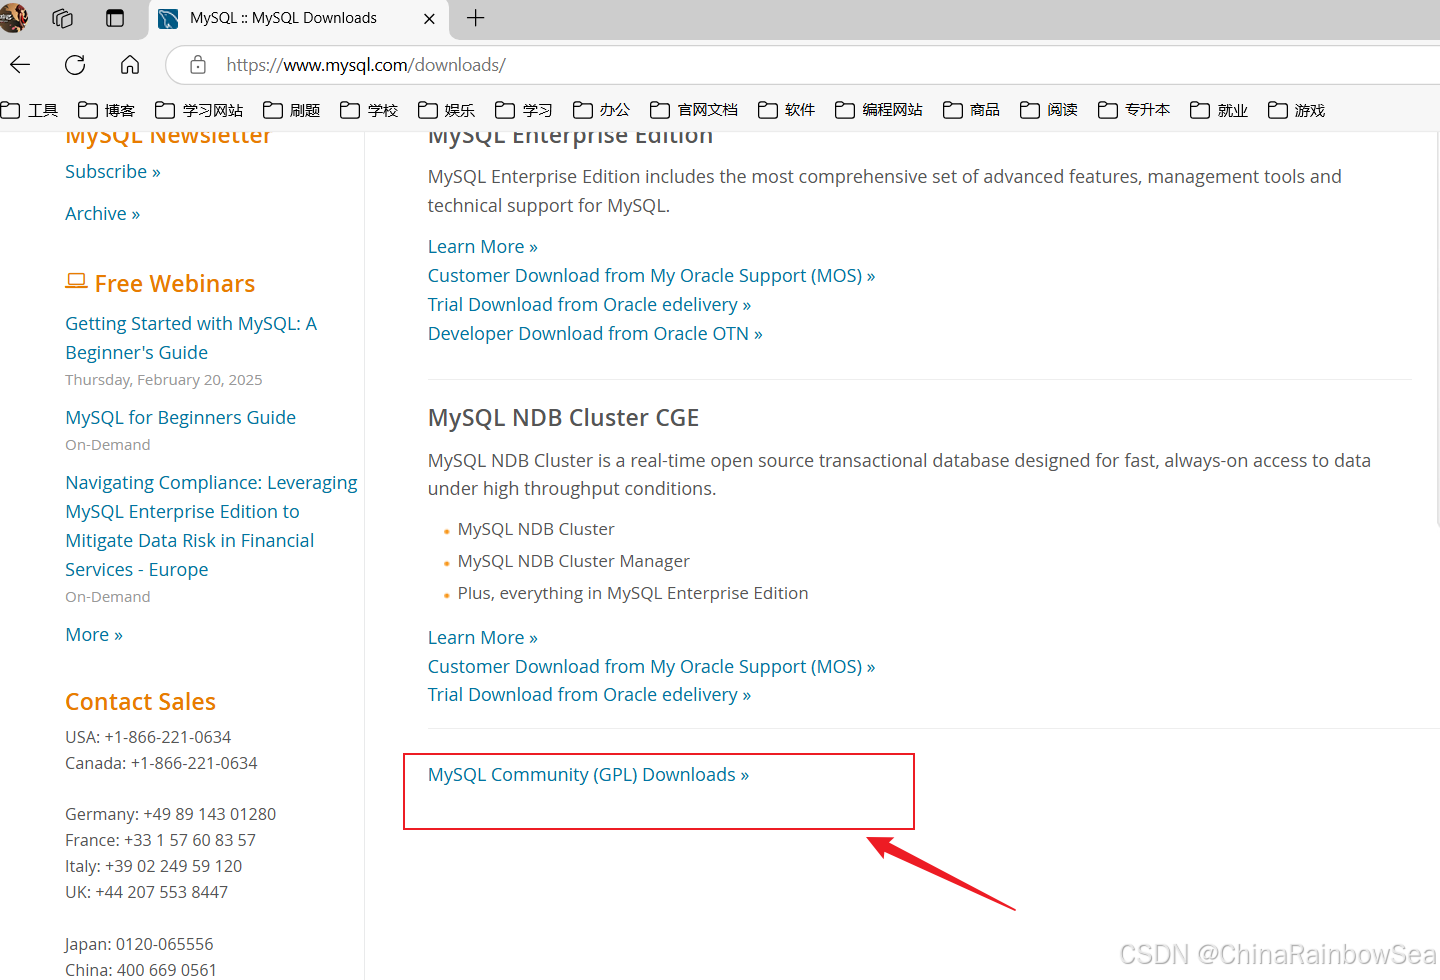The image size is (1440, 980).
Task: Select the MySQL Downloads tab
Action: pyautogui.click(x=283, y=18)
